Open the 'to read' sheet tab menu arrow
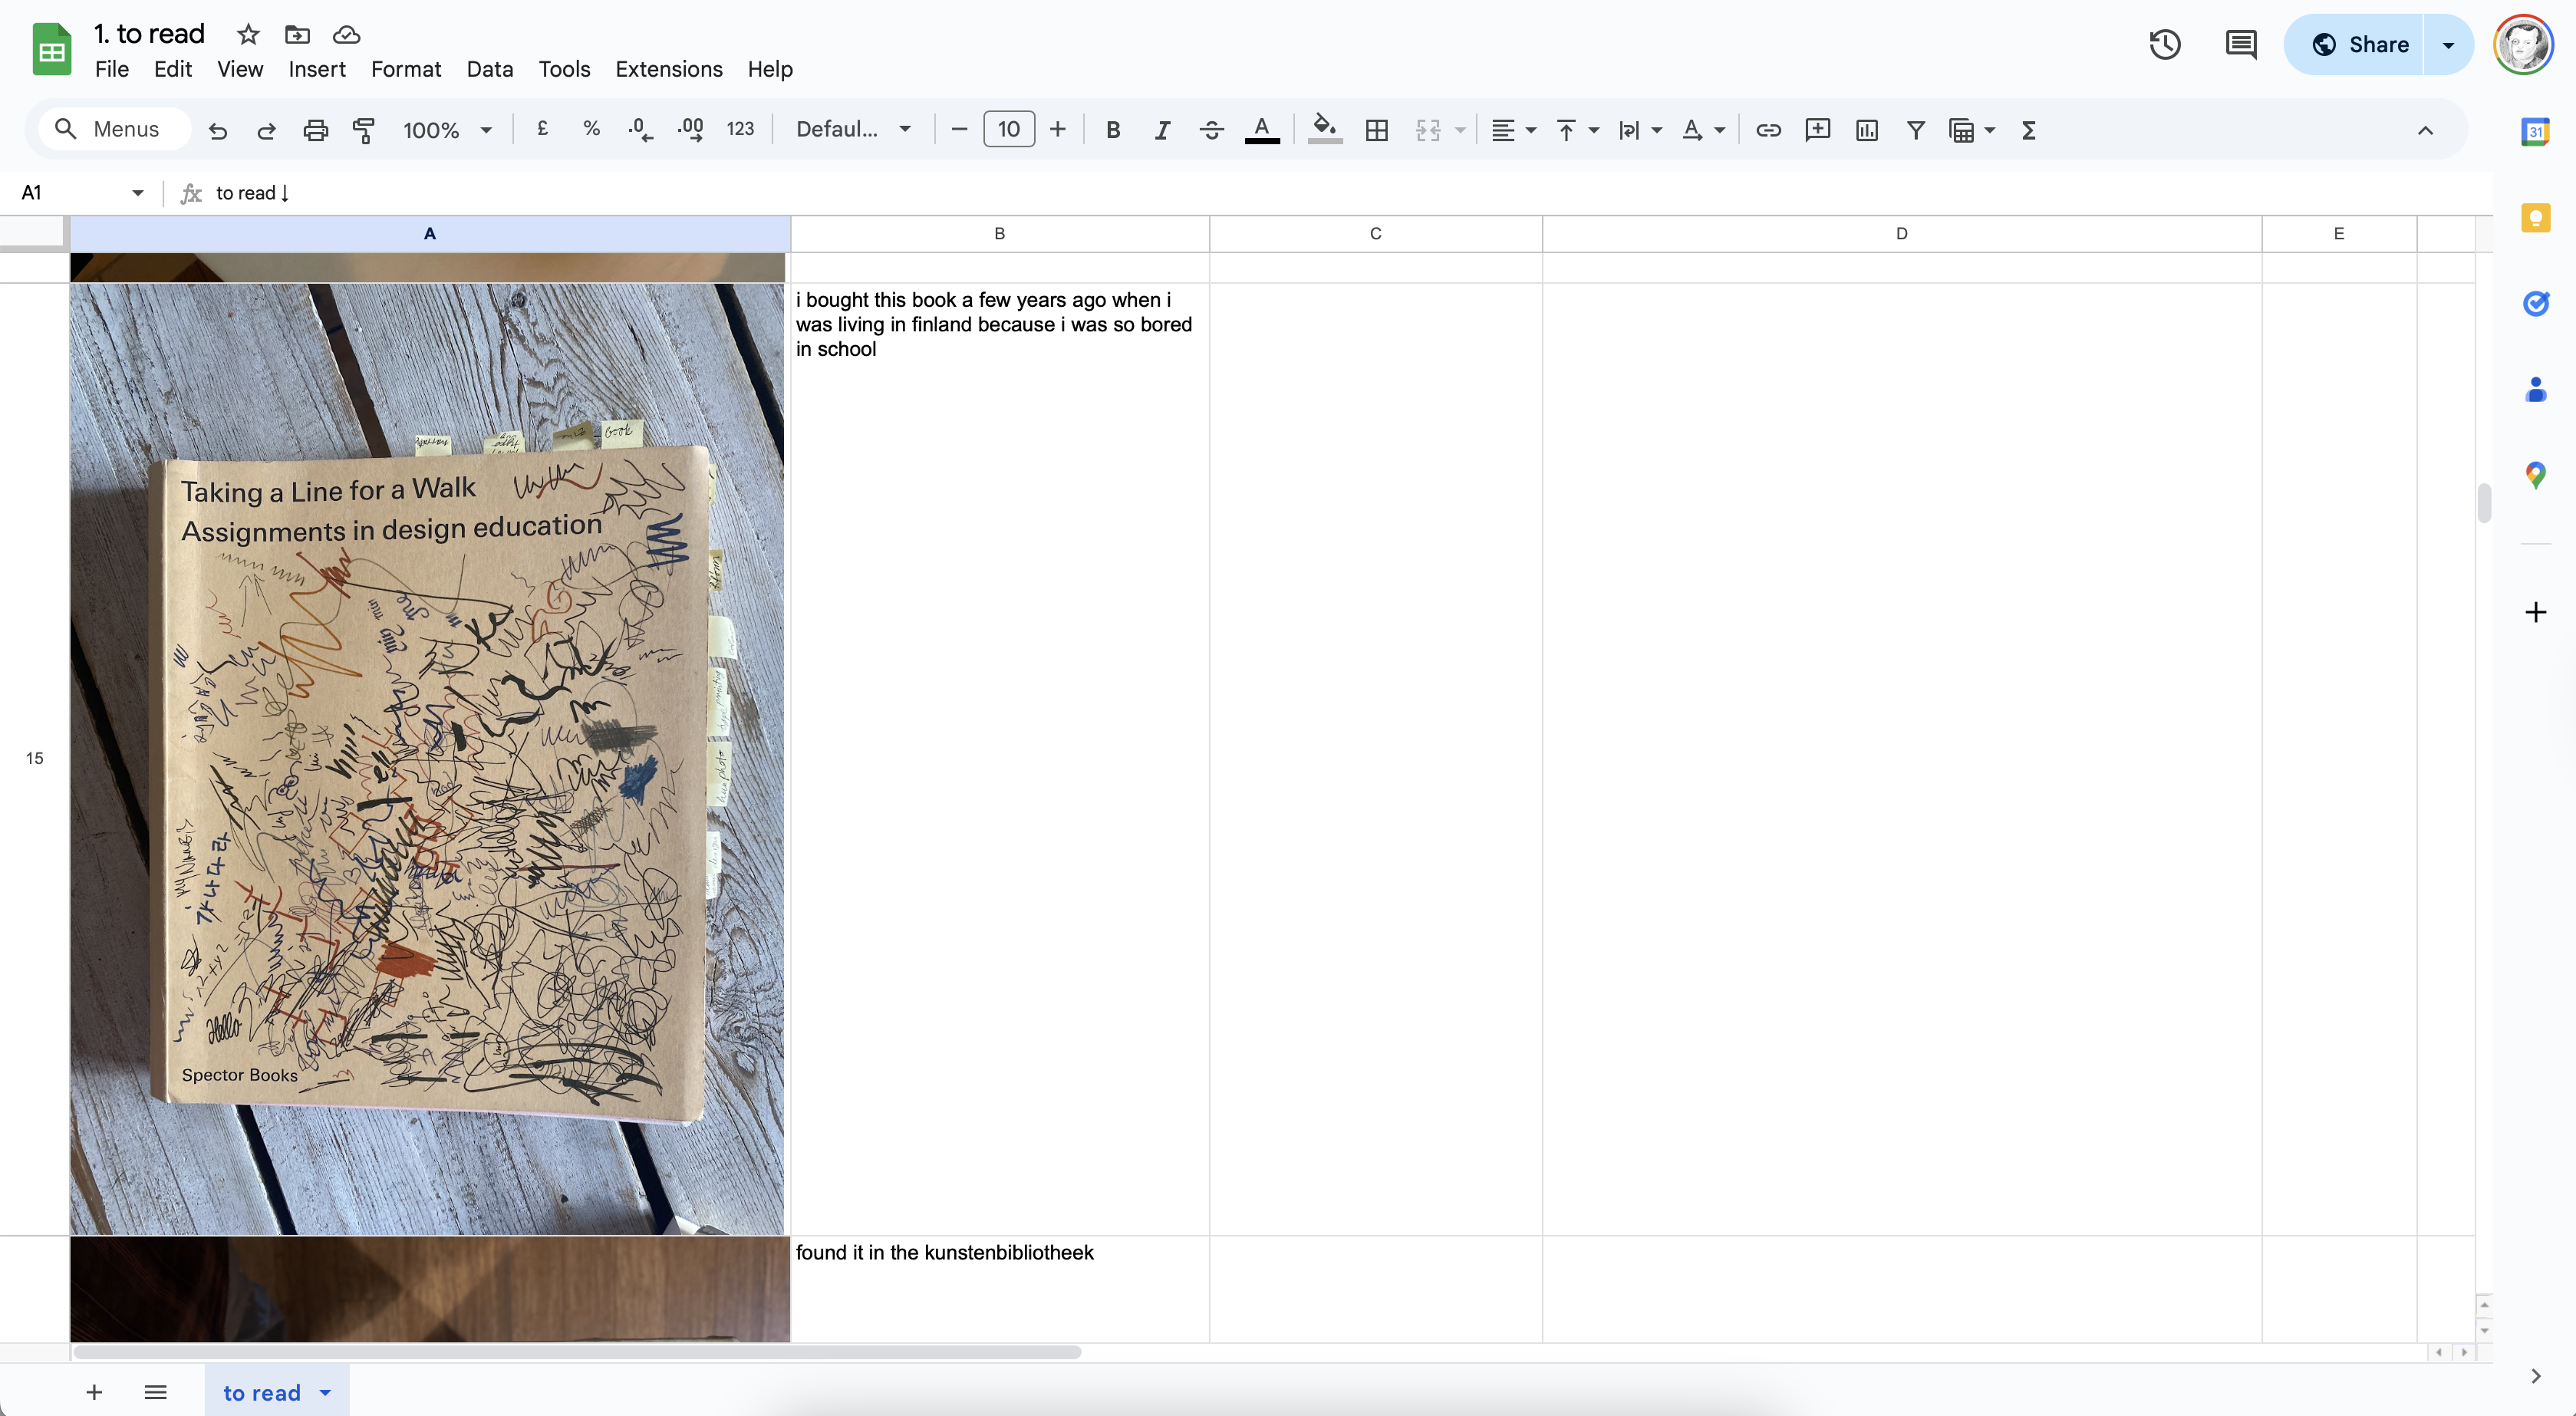 click(325, 1392)
